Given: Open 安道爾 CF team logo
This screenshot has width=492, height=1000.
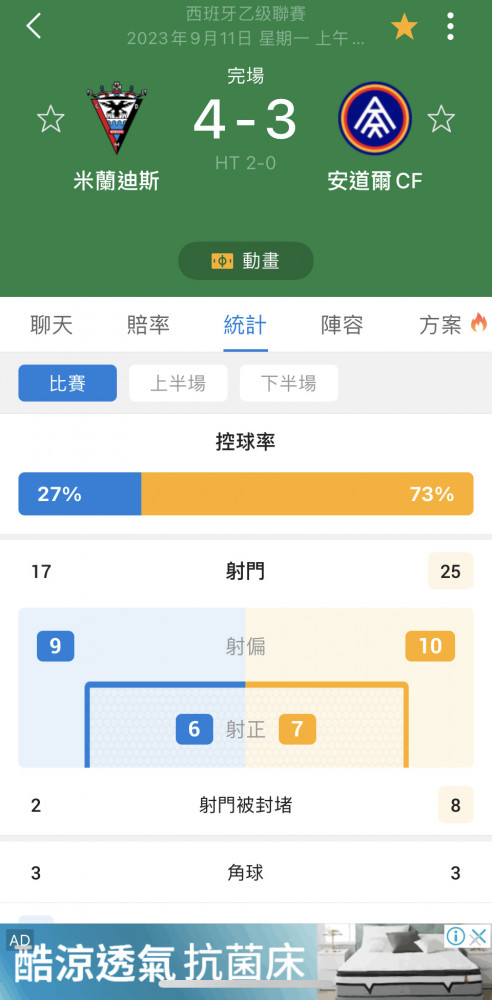Looking at the screenshot, I should pos(375,118).
